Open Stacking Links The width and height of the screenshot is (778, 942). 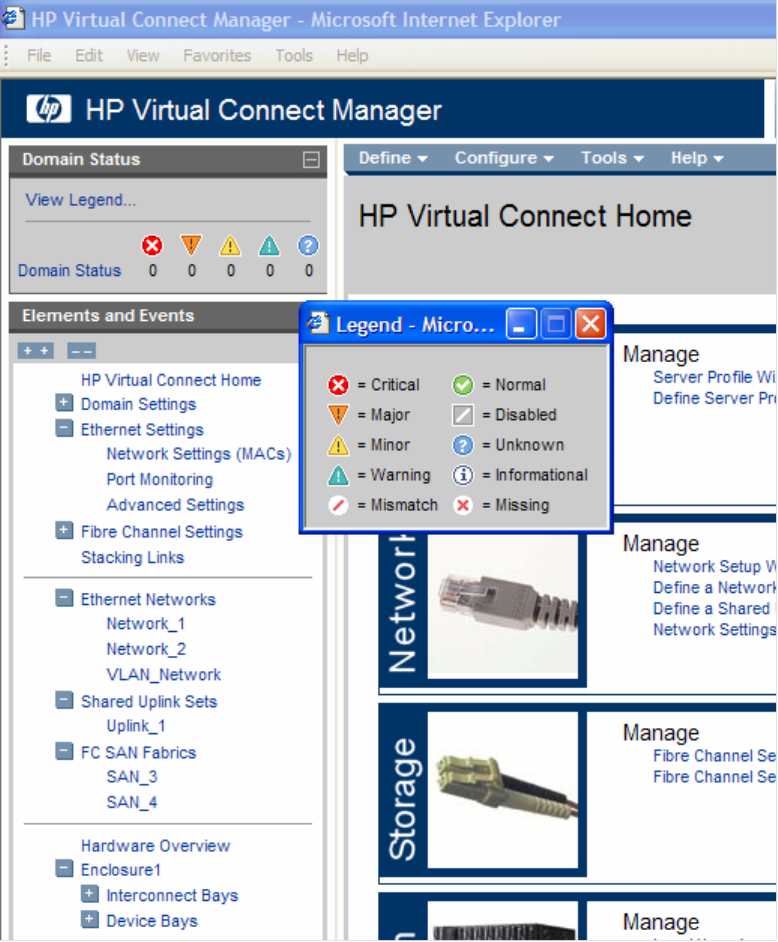(x=133, y=558)
